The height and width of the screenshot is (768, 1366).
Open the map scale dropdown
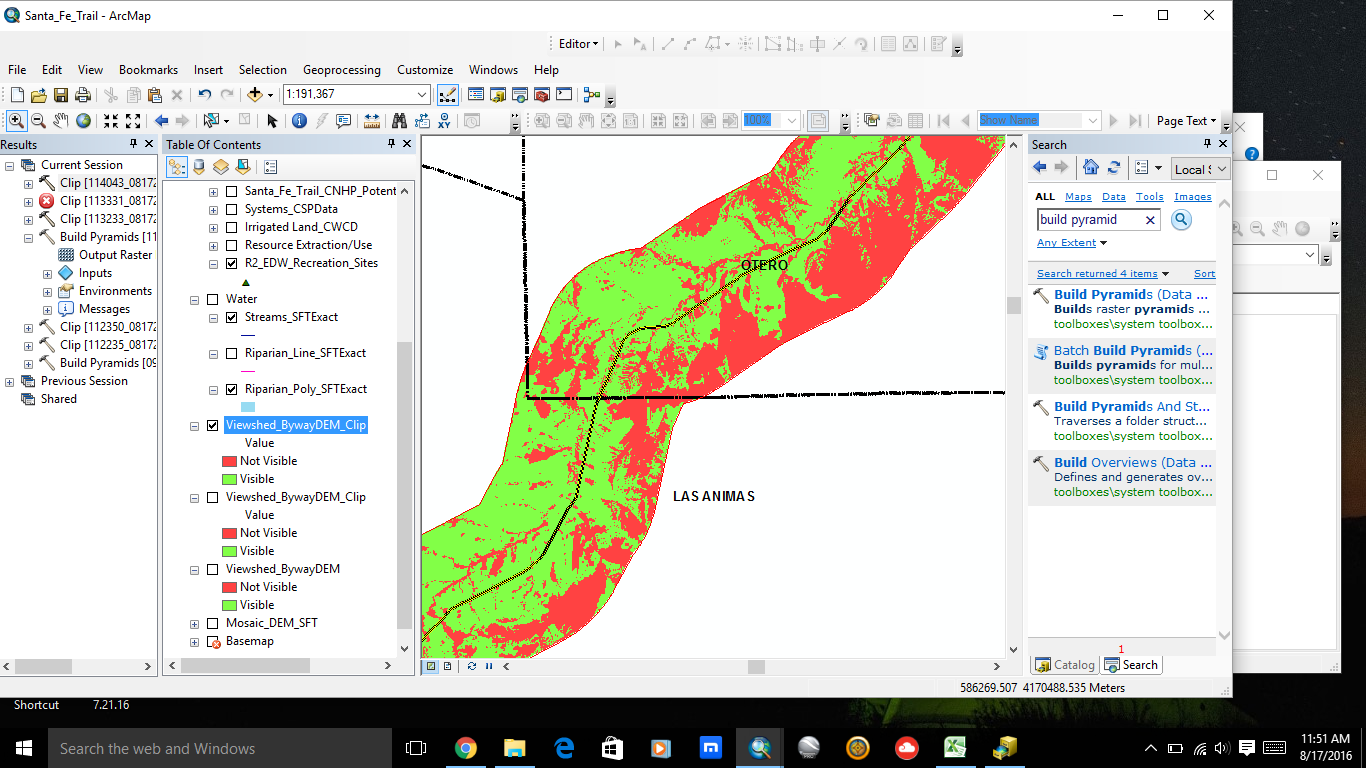click(422, 95)
